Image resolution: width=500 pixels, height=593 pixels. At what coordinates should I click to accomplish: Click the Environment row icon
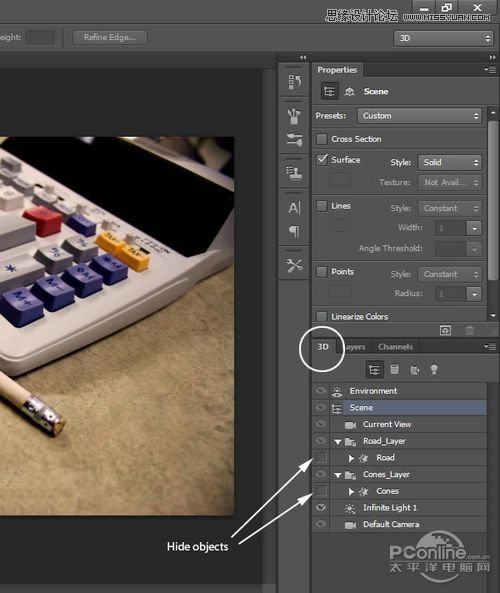(337, 391)
